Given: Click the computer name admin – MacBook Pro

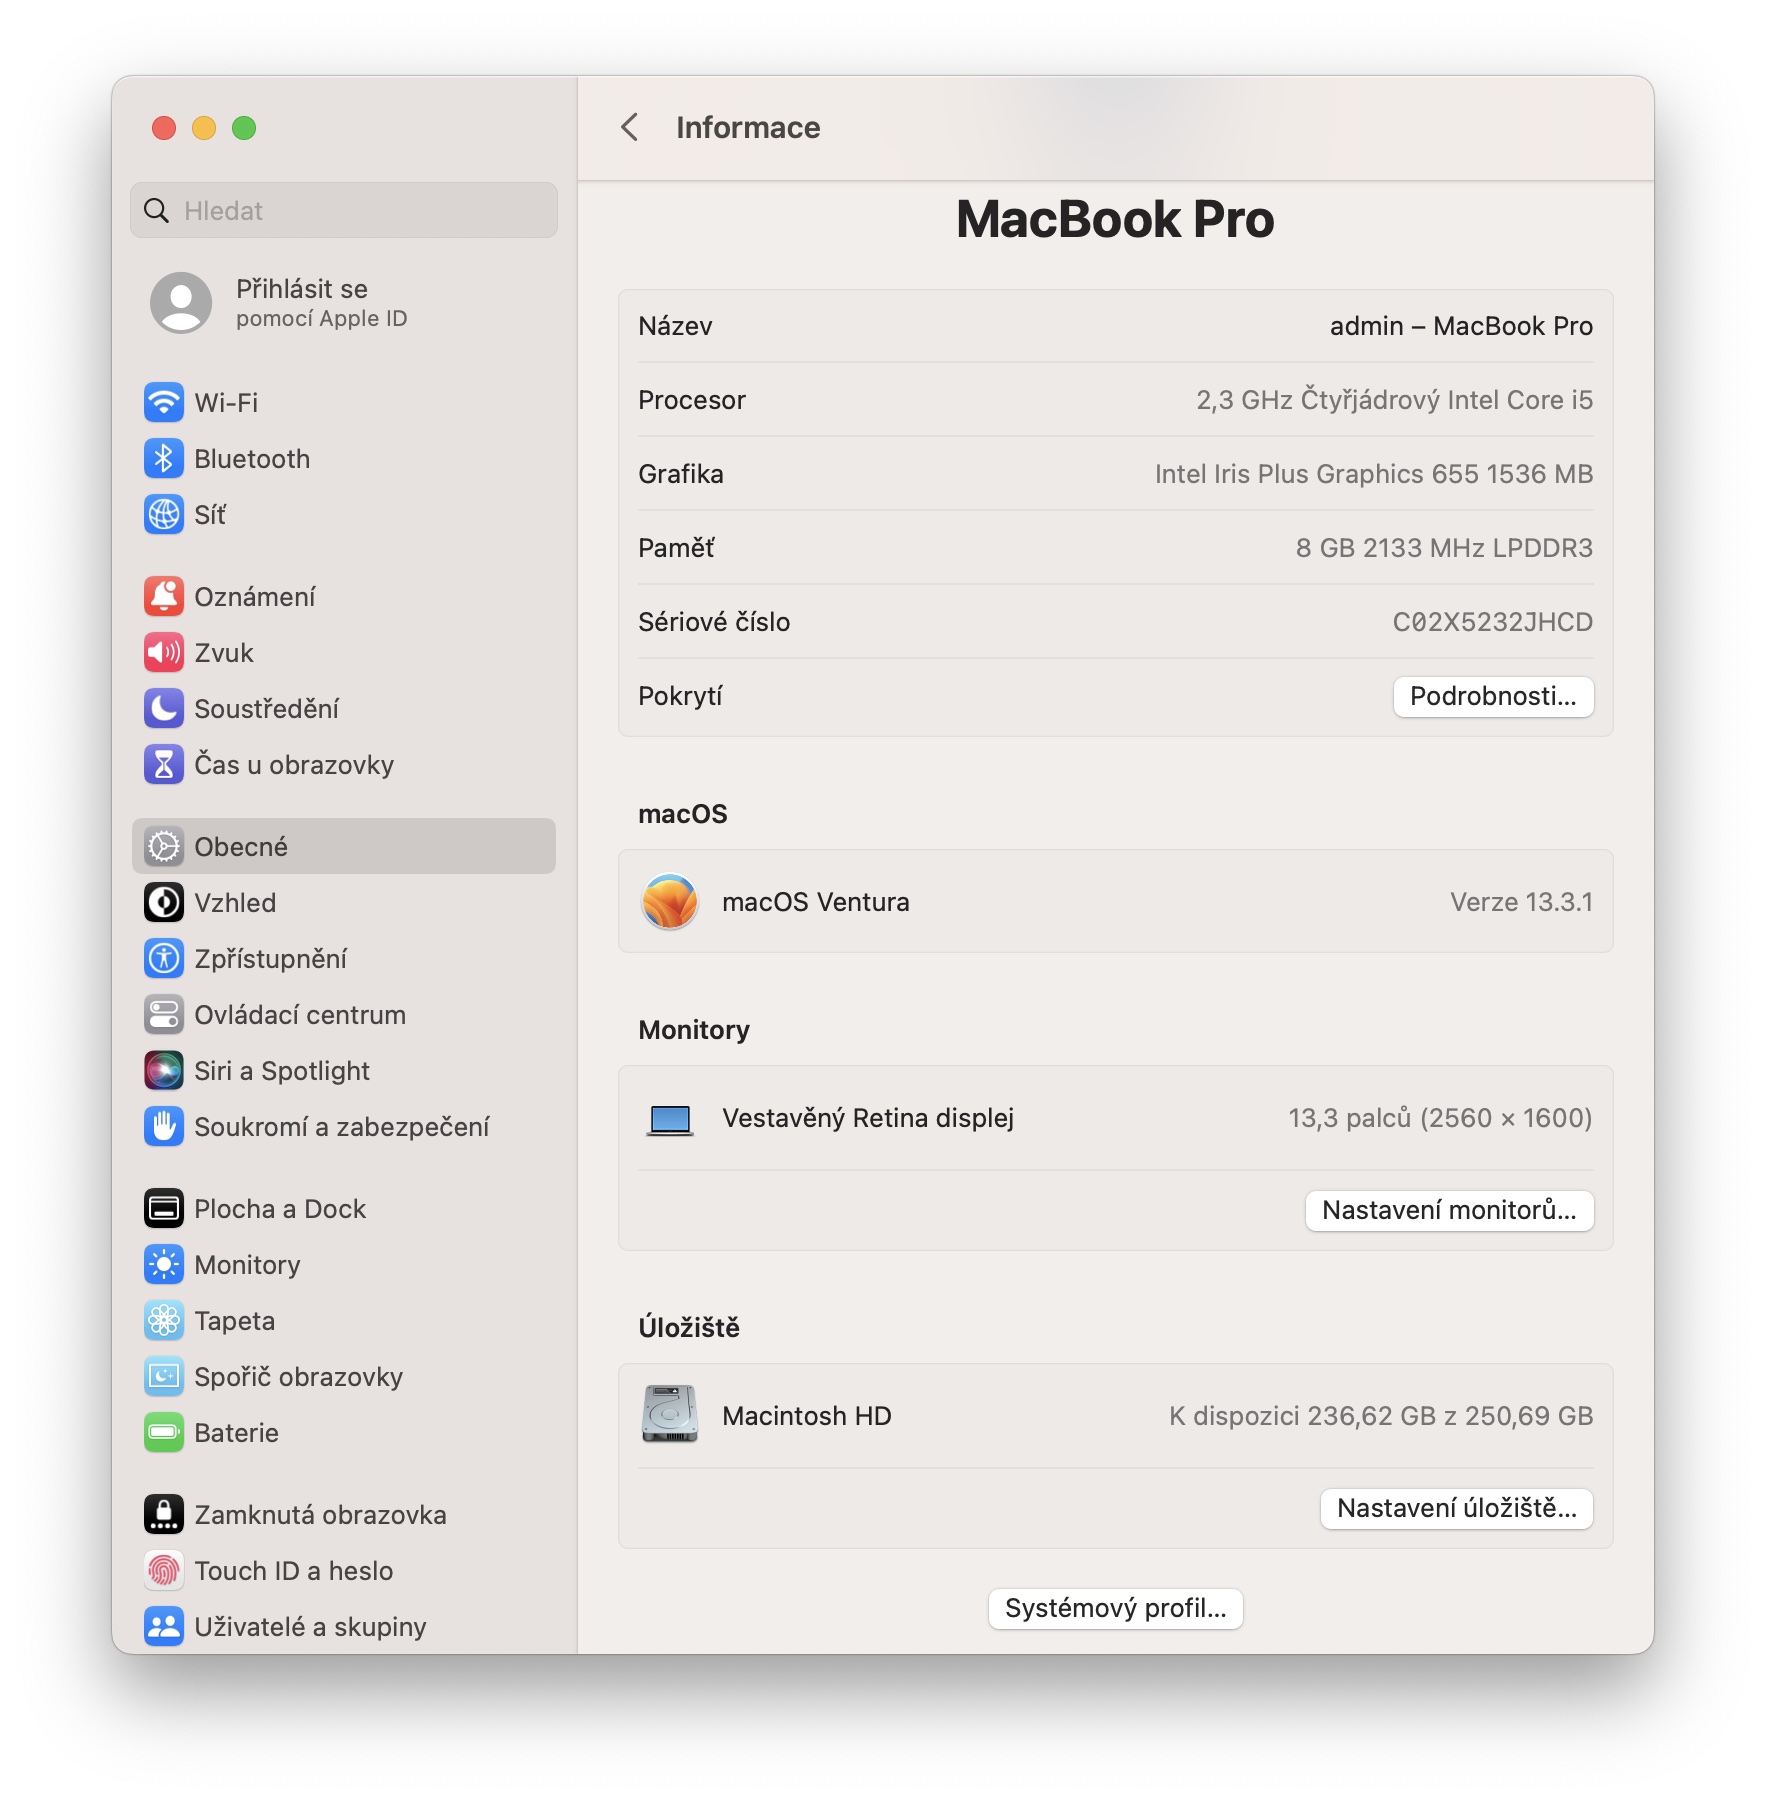Looking at the screenshot, I should (x=1461, y=327).
